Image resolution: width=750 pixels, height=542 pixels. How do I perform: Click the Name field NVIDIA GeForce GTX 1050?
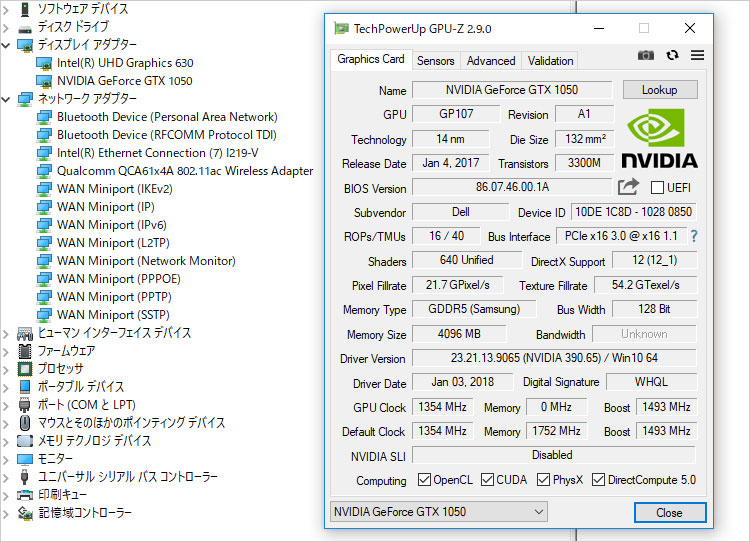tap(512, 90)
